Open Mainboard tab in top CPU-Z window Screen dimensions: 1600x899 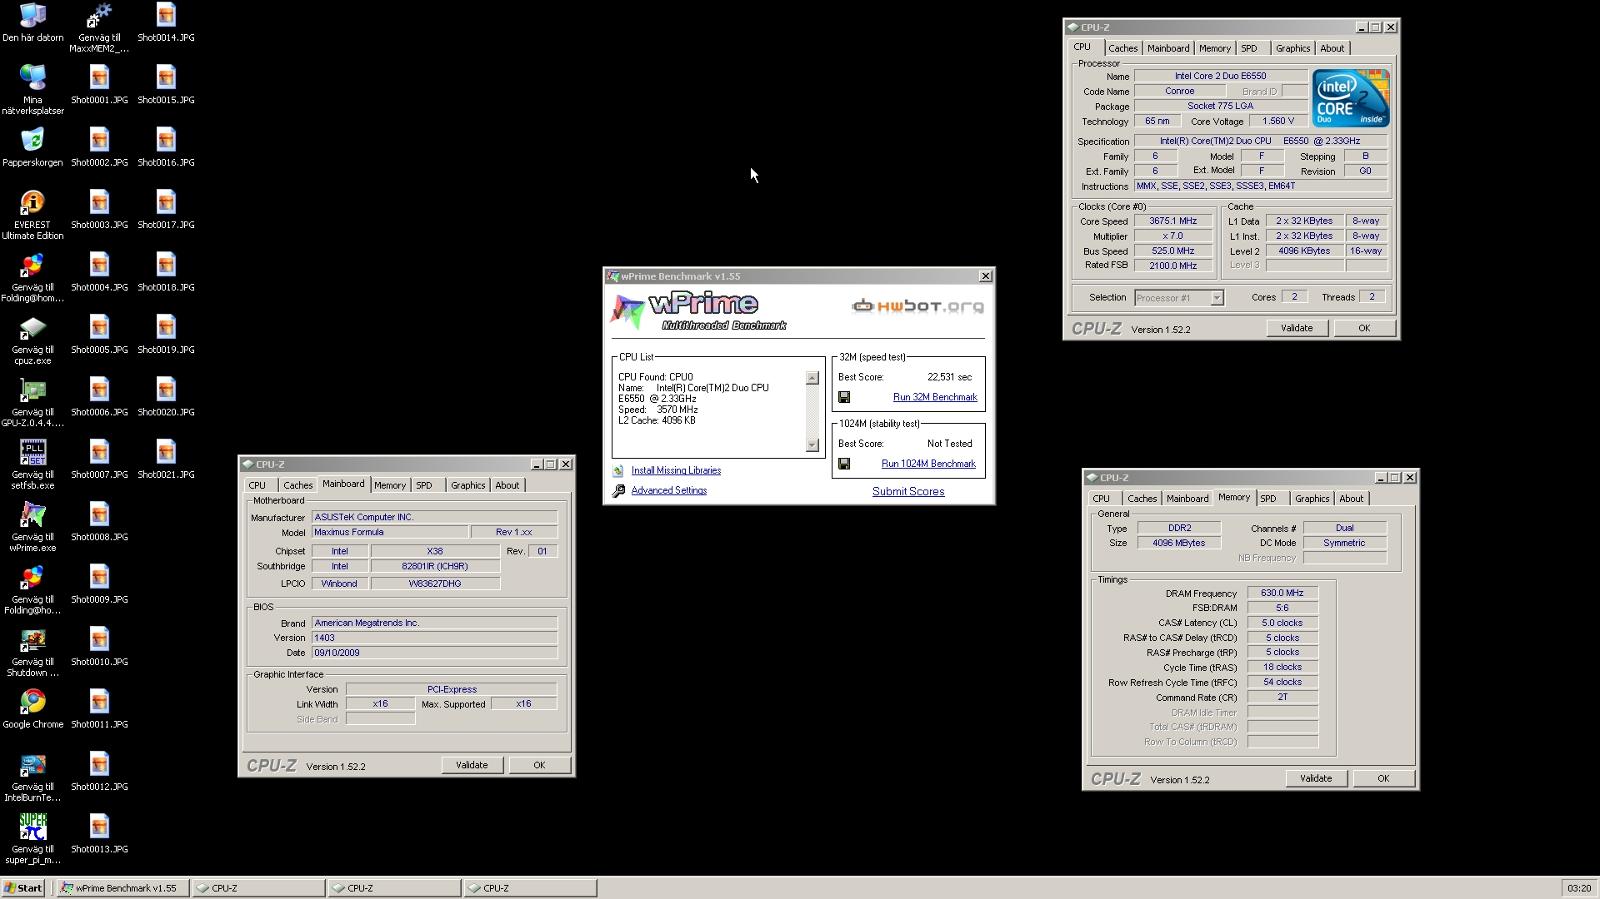coord(1168,48)
